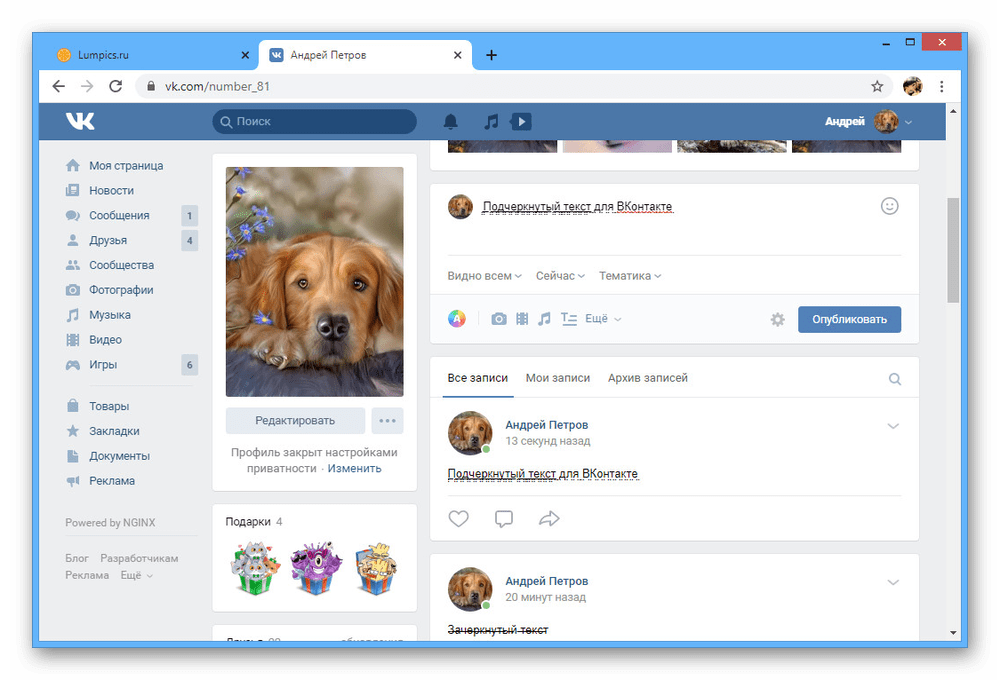Image resolution: width=1000 pixels, height=680 pixels.
Task: Open Видео in sidebar
Action: click(x=105, y=339)
